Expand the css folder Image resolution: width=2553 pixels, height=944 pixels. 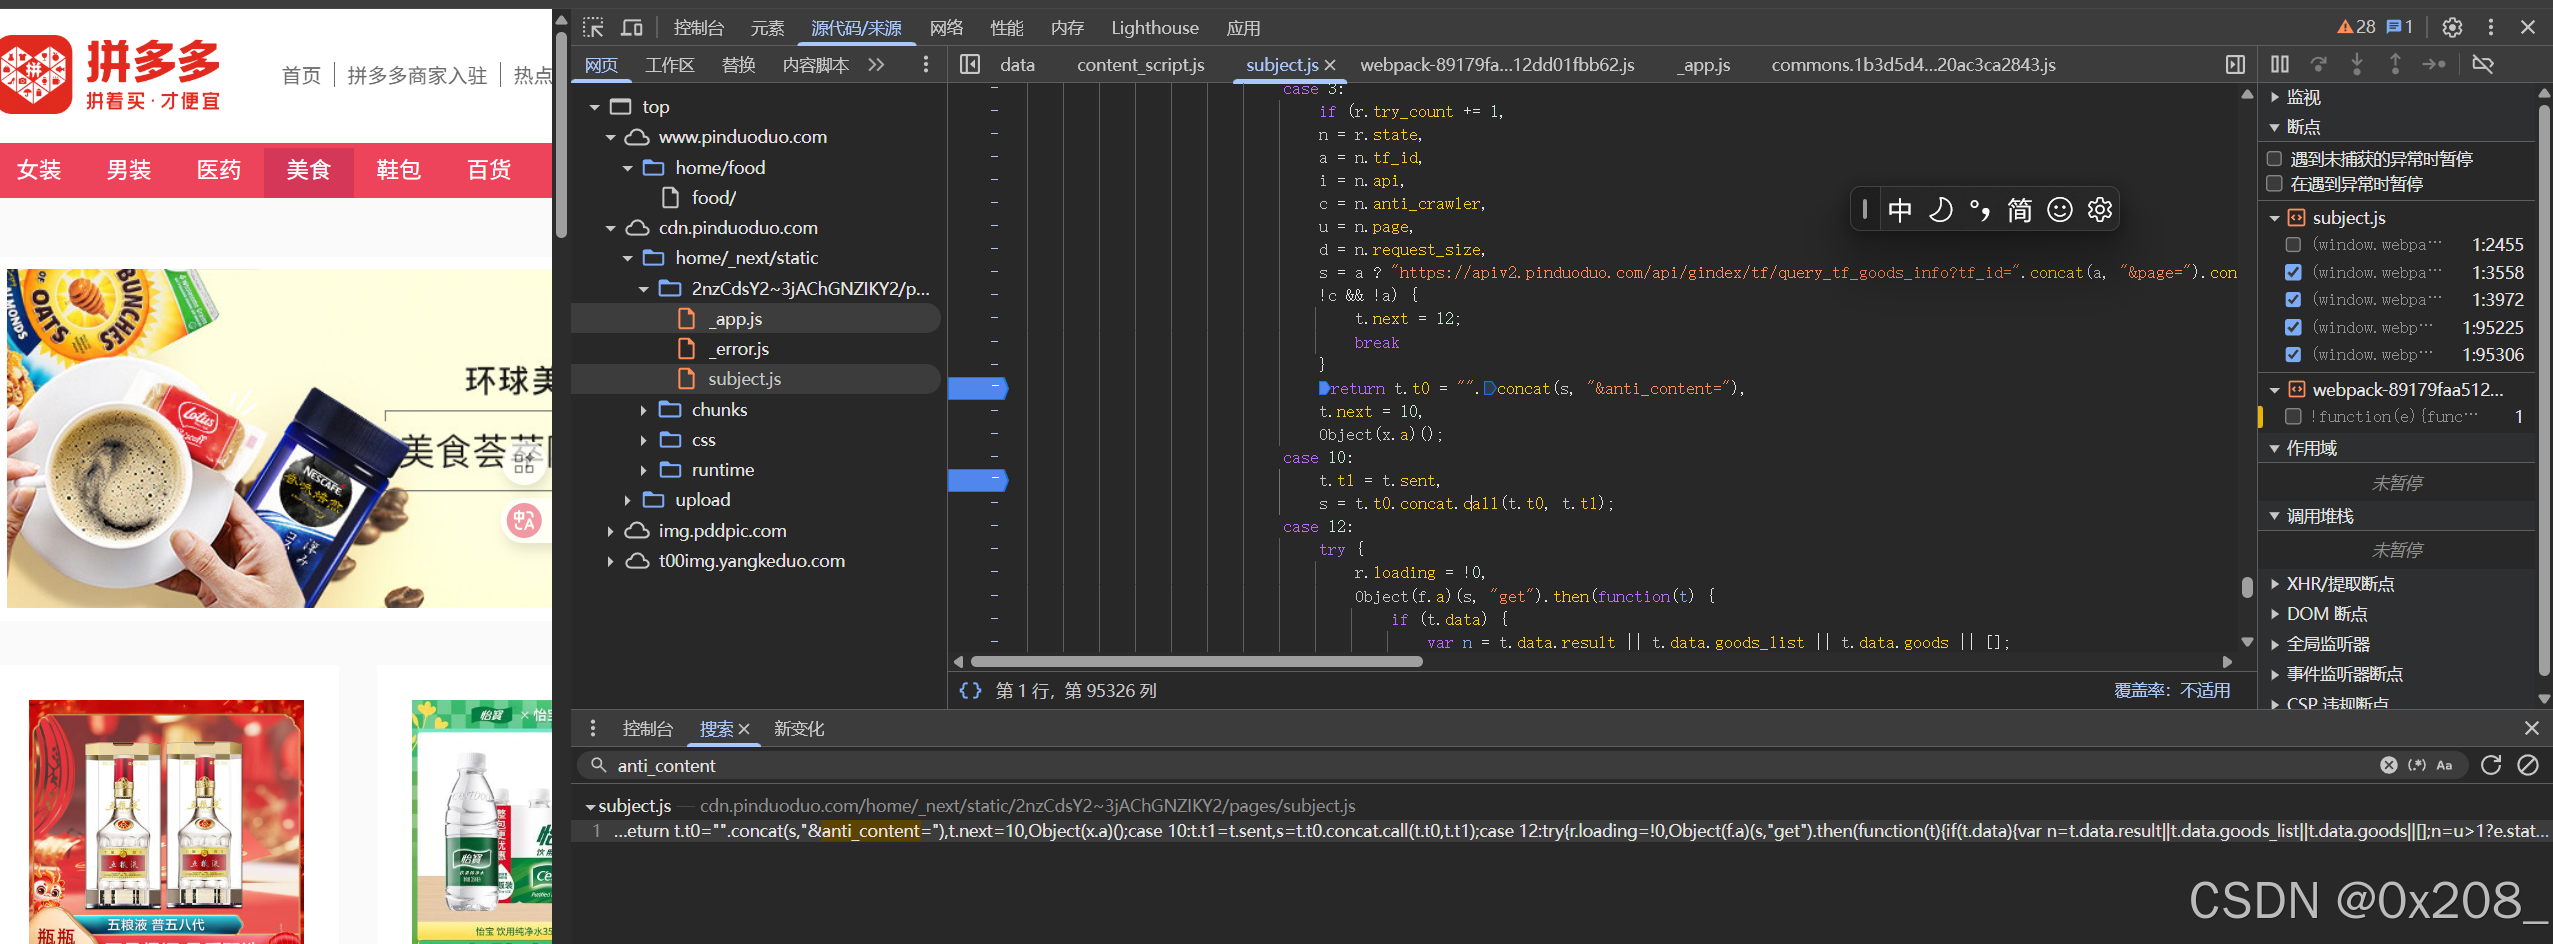[x=644, y=440]
